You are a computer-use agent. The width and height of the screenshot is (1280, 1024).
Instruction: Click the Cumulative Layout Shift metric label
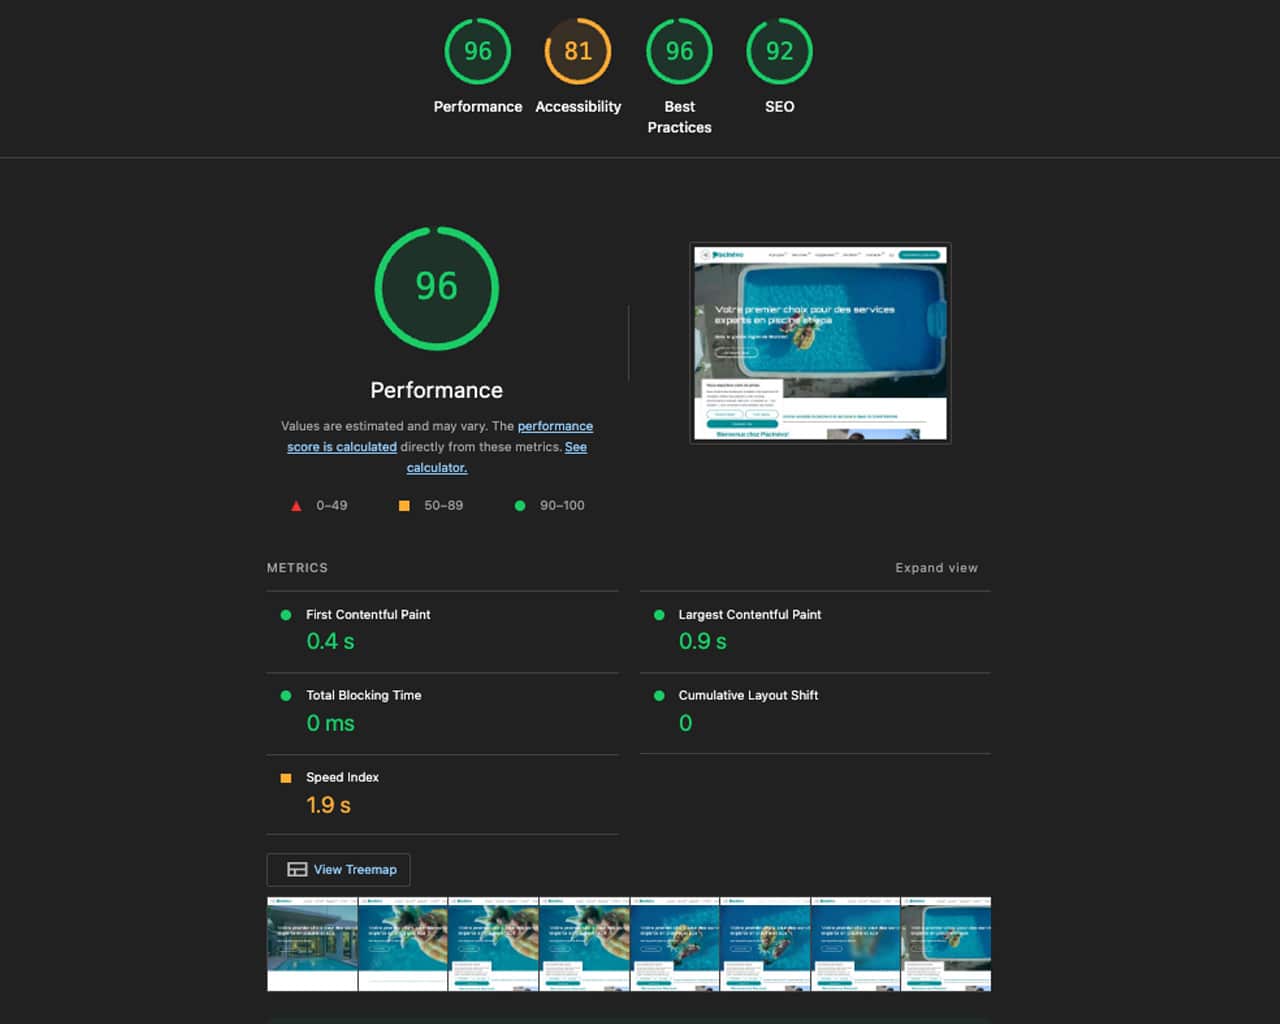[748, 696]
